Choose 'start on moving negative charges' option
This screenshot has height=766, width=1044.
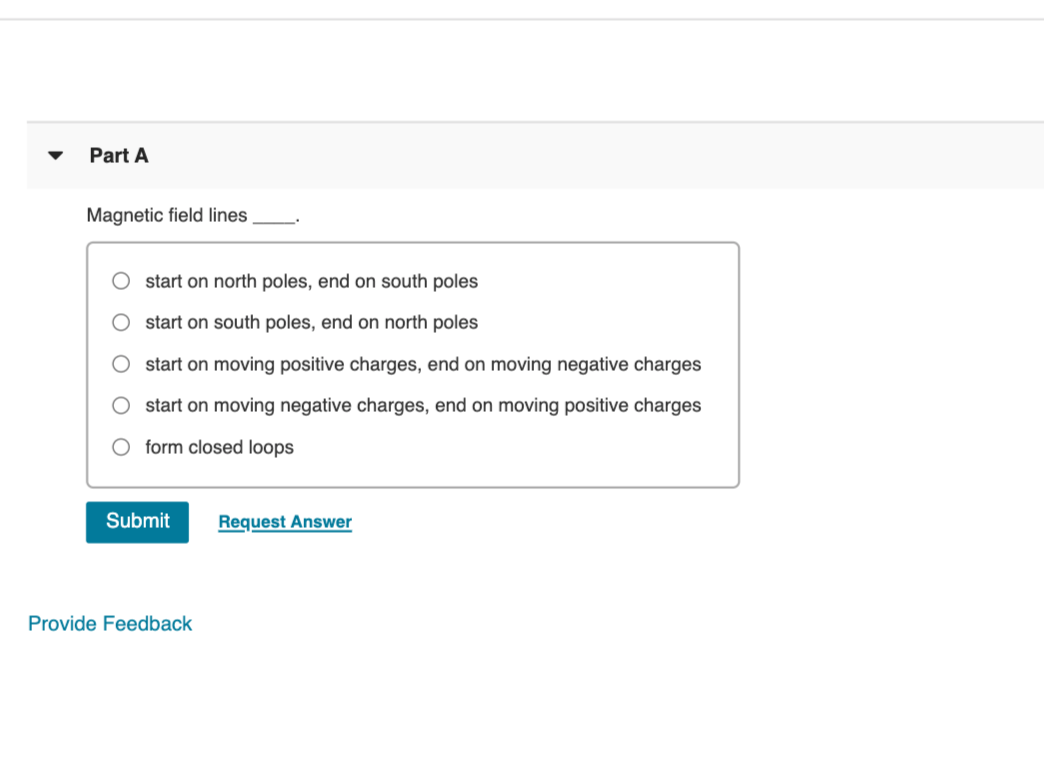coord(121,406)
